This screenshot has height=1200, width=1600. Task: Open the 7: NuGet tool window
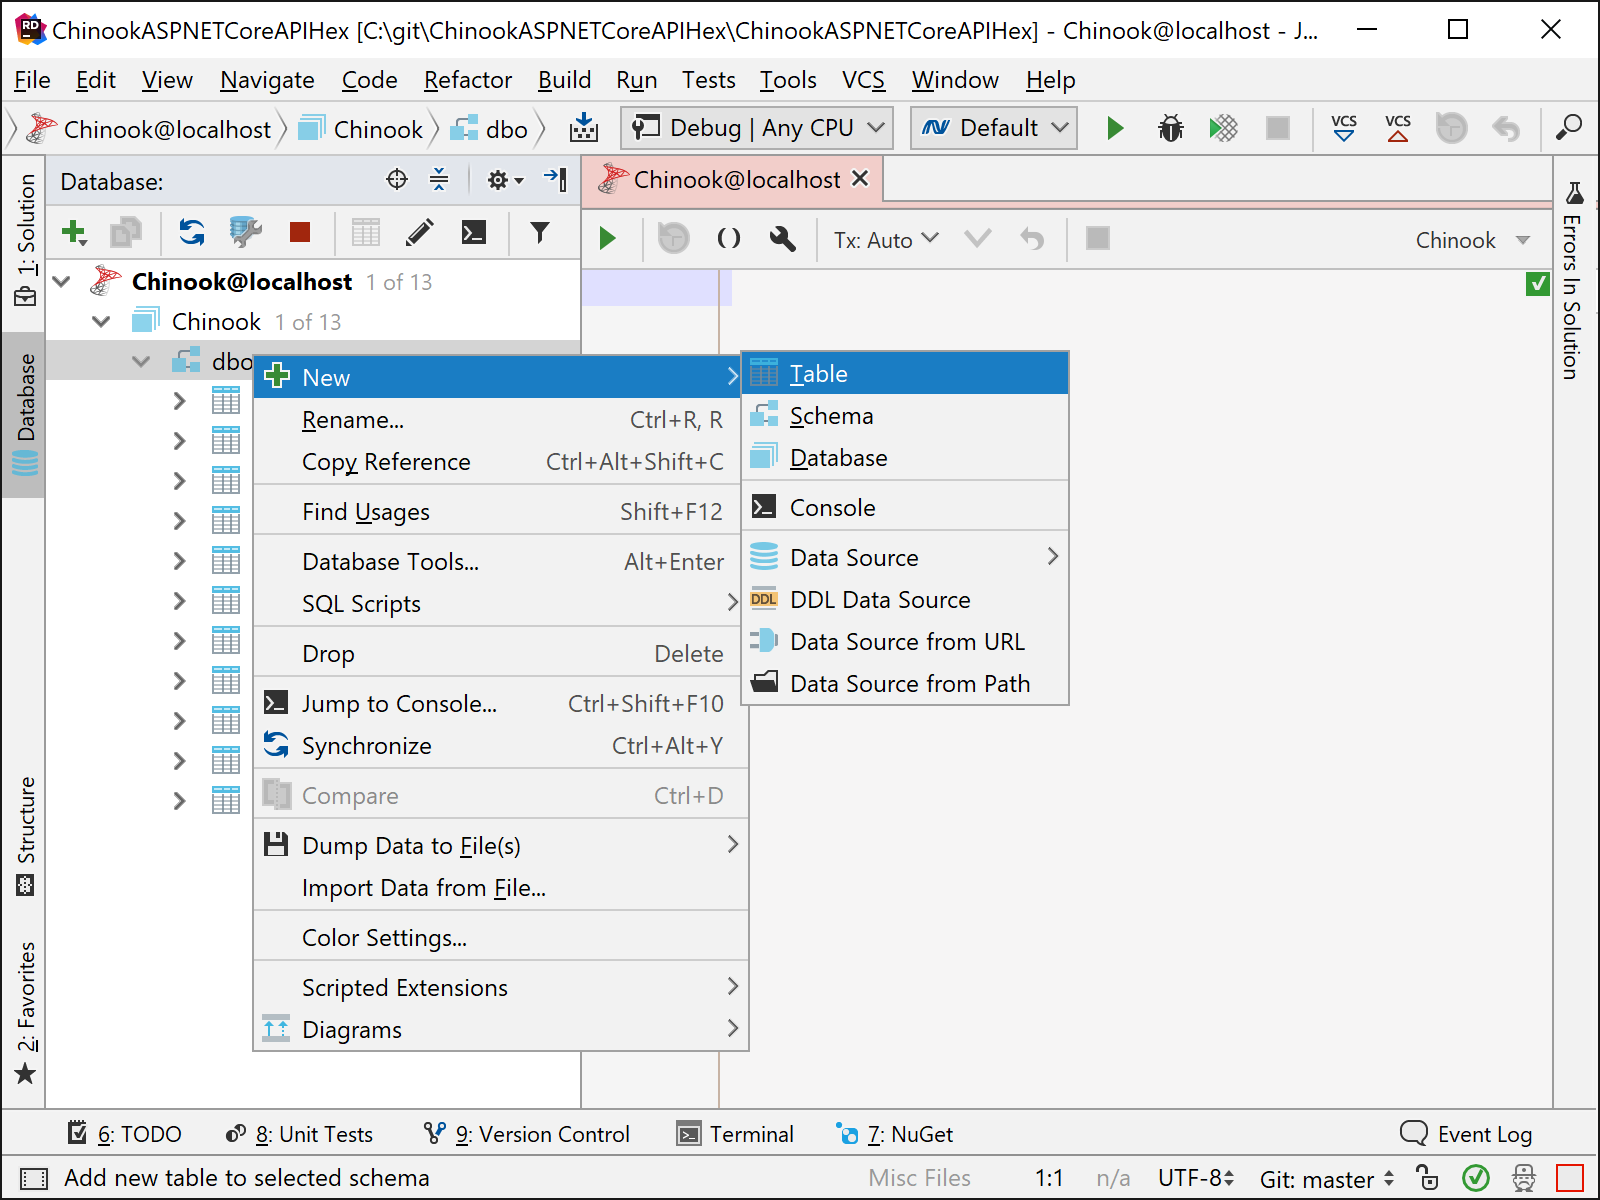pos(894,1134)
